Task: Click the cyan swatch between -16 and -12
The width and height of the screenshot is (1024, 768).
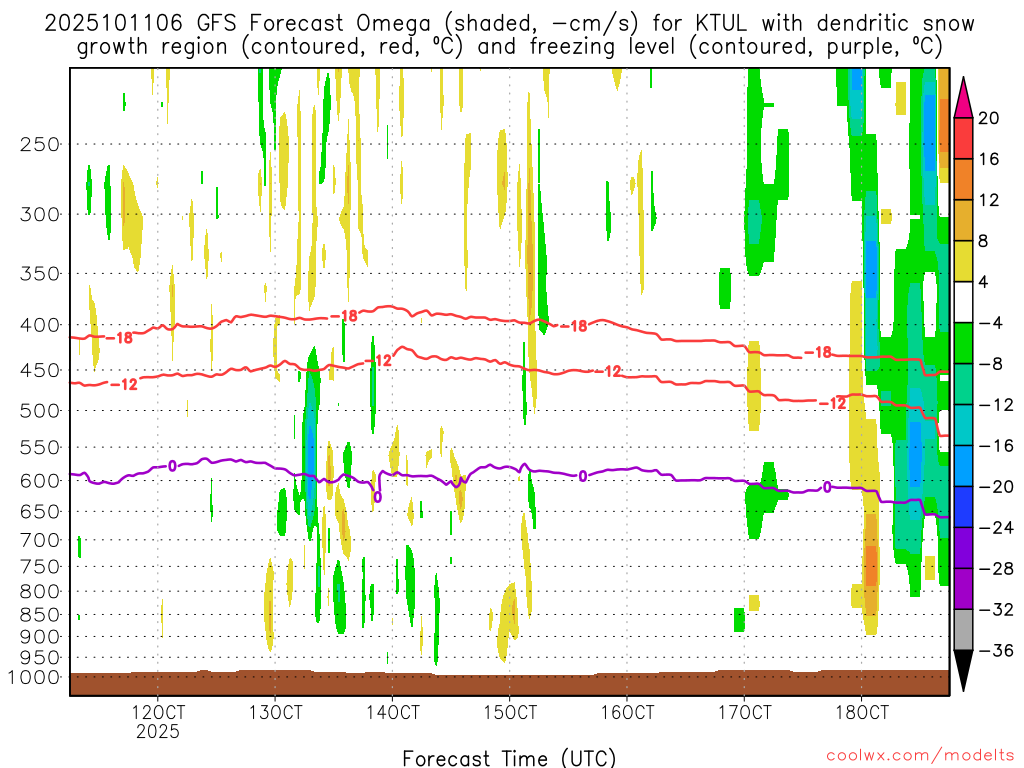Action: (963, 425)
